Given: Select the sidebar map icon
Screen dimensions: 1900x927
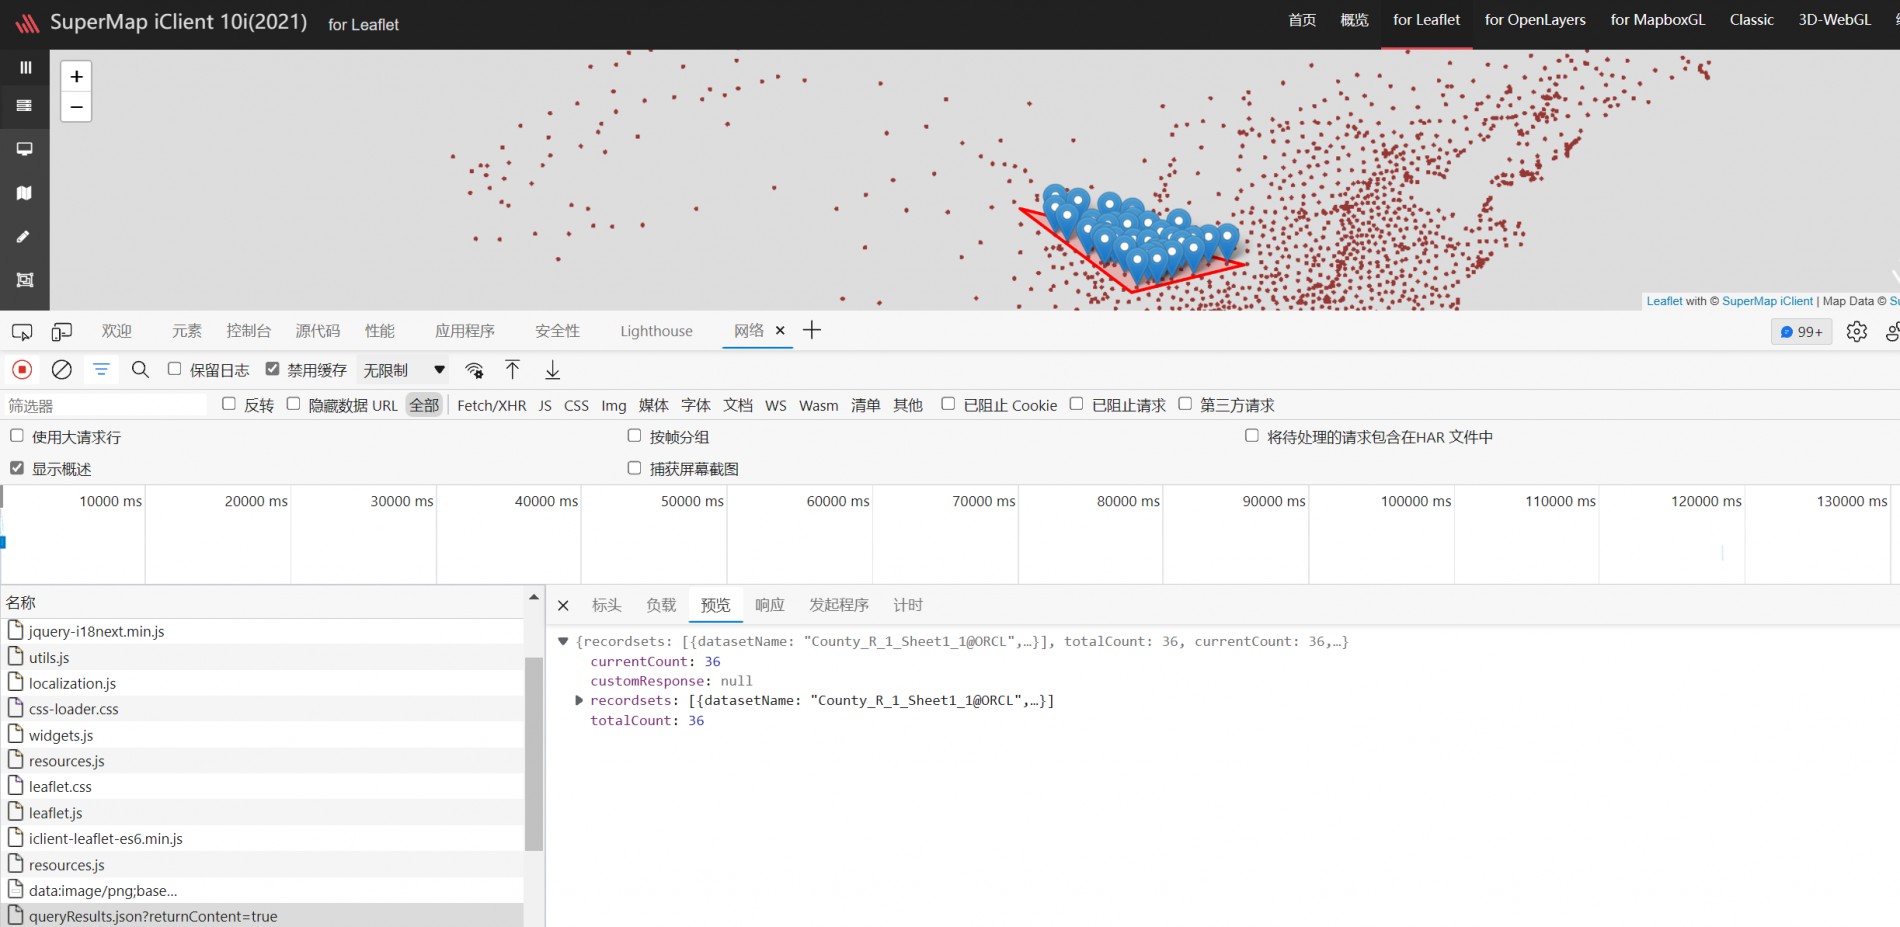Looking at the screenshot, I should 25,193.
